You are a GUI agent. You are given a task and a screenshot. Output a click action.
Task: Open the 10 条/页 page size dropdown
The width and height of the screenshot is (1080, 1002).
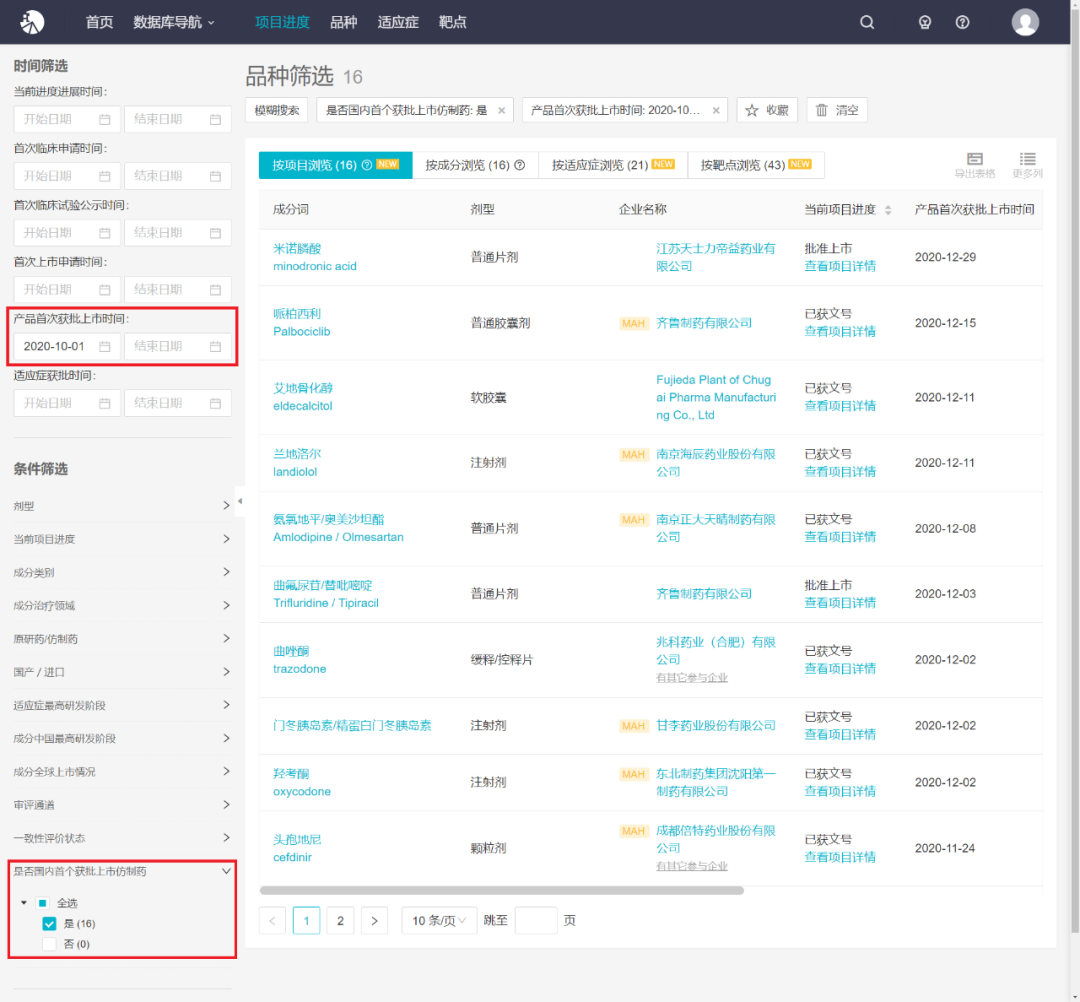(439, 921)
